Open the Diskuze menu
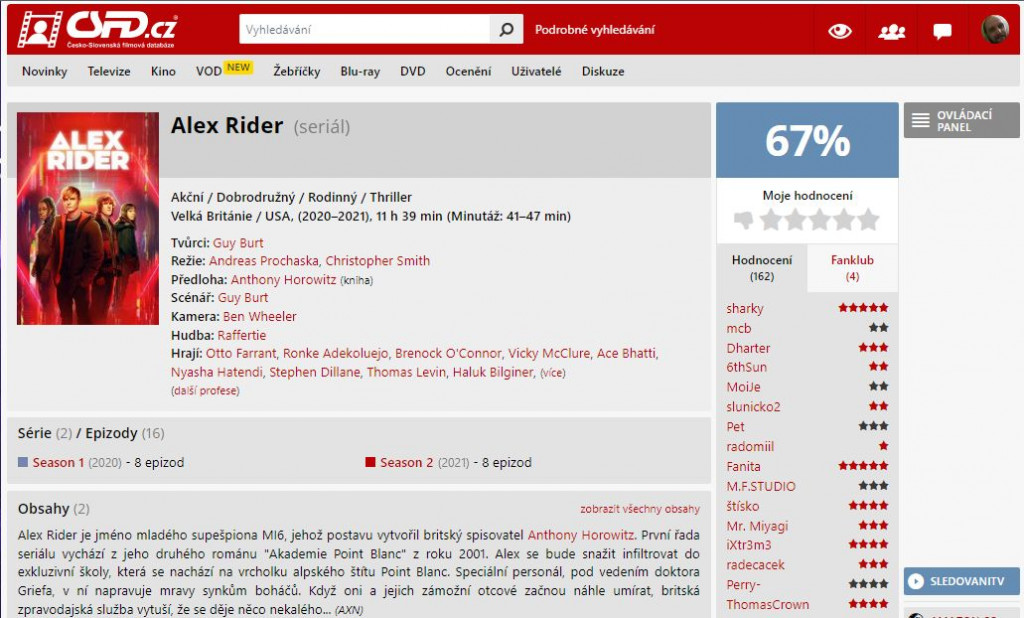 603,71
